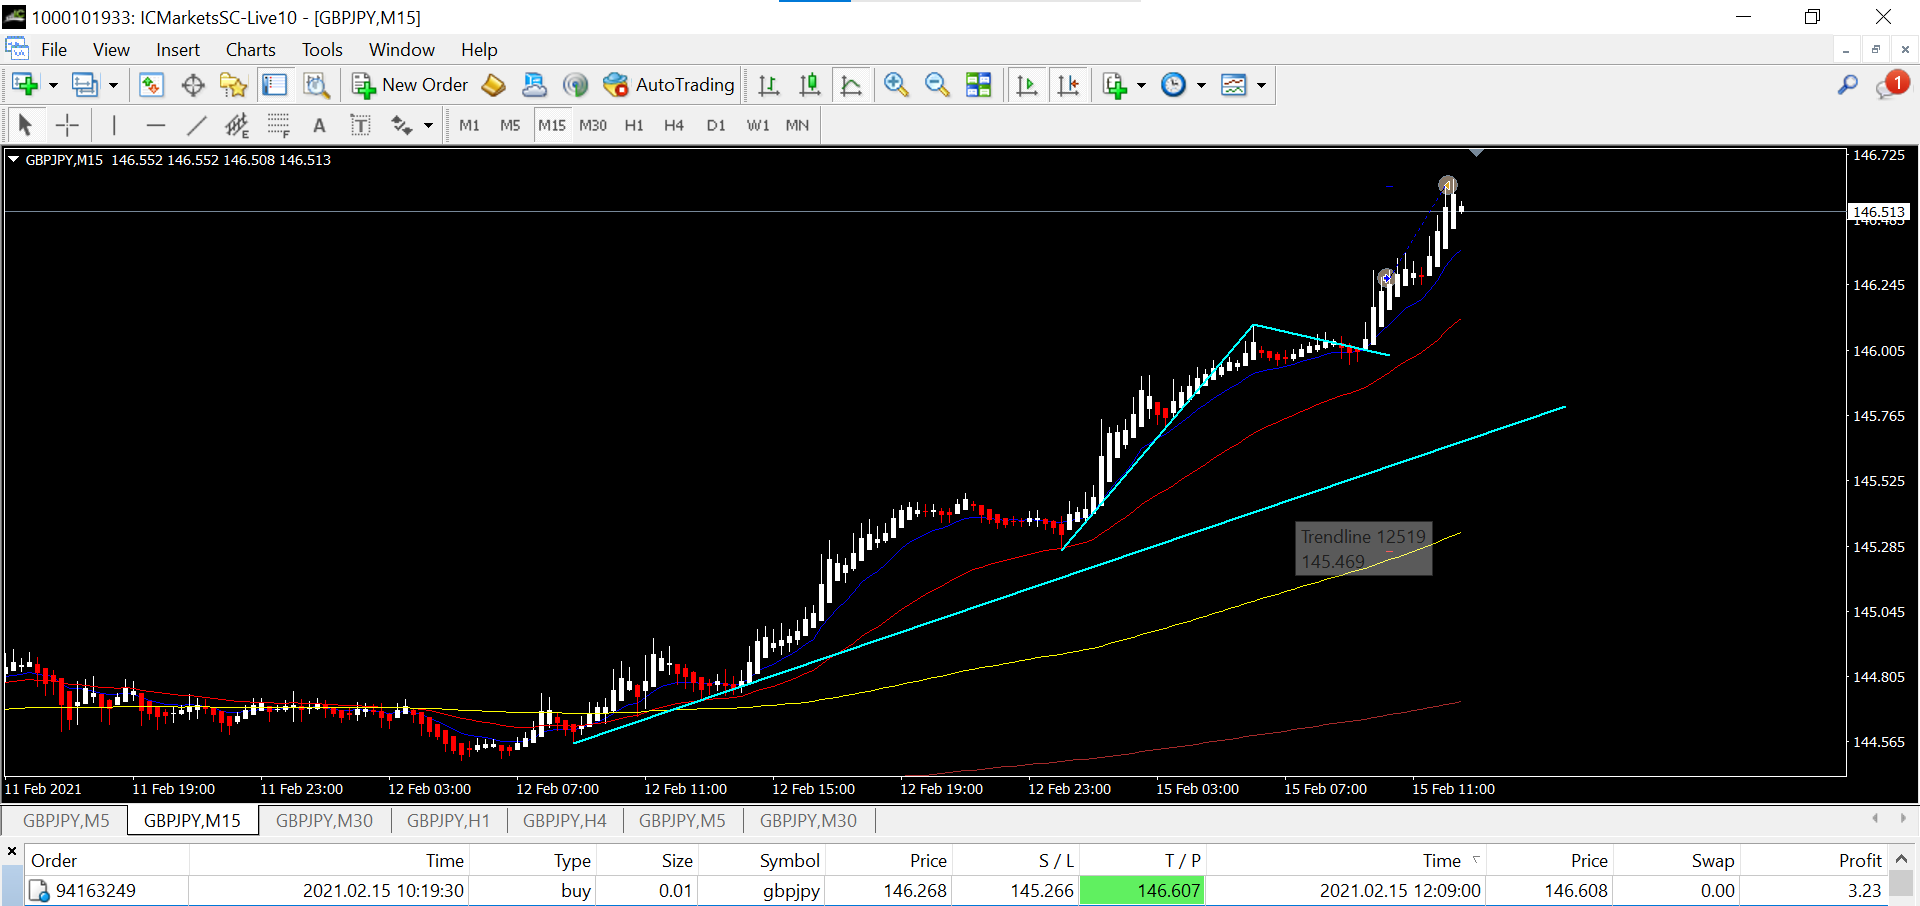Image resolution: width=1920 pixels, height=906 pixels.
Task: Expand the Templates dropdown arrow
Action: tap(1261, 85)
